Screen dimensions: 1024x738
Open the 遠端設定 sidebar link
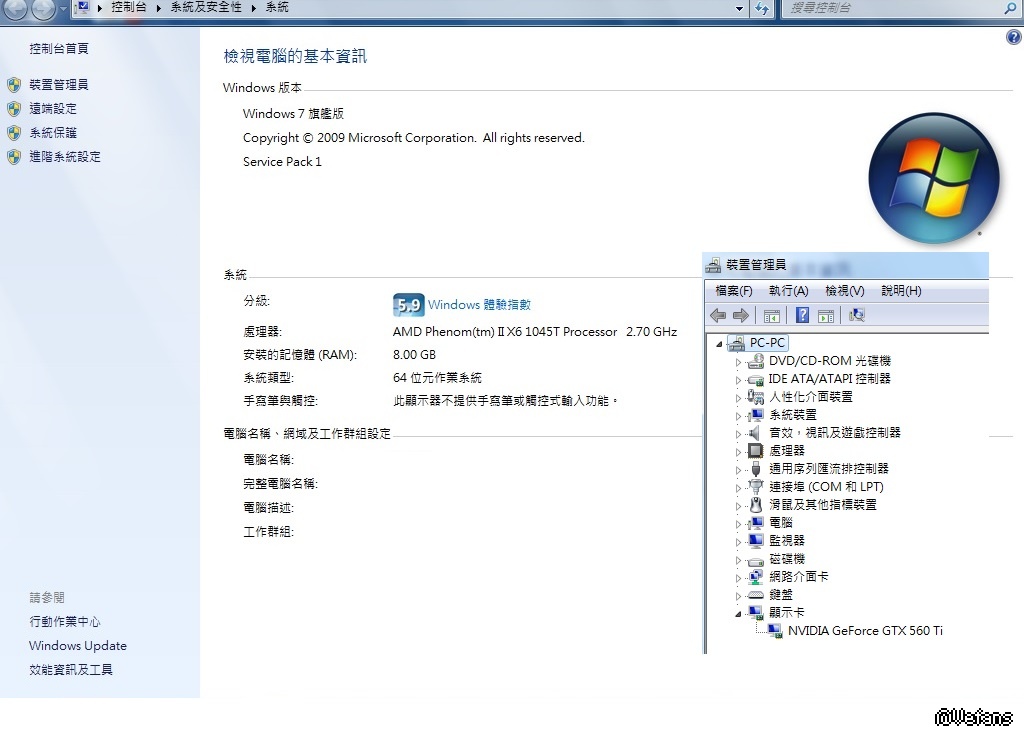[x=53, y=109]
